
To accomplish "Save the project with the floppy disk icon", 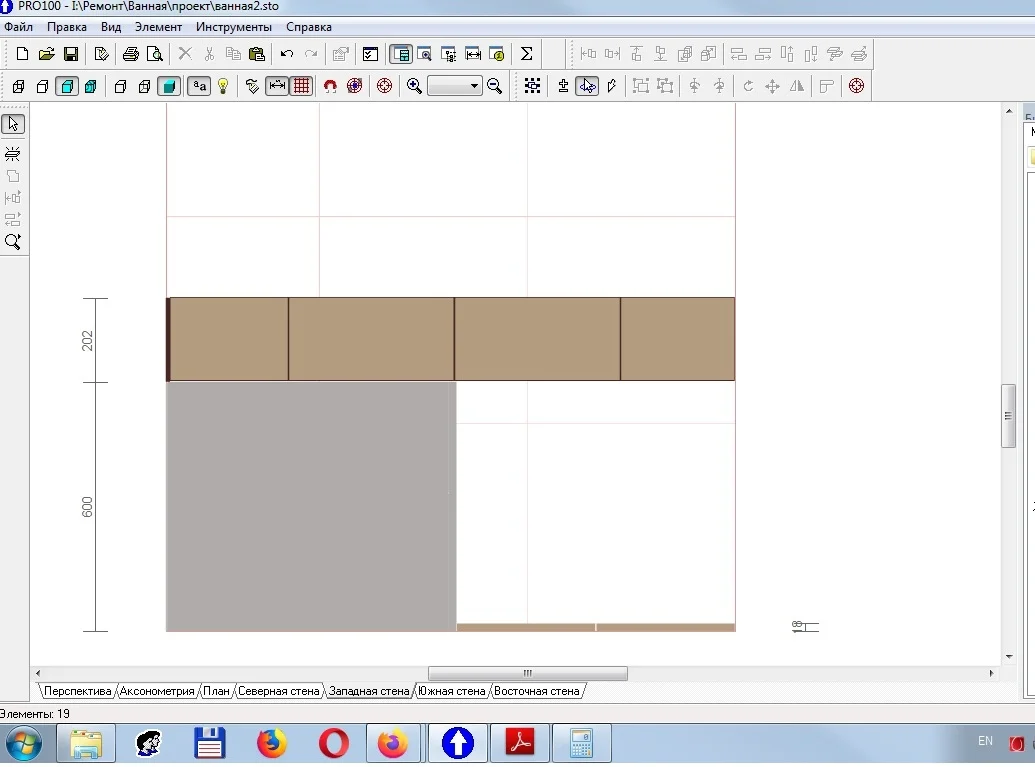I will pyautogui.click(x=71, y=54).
